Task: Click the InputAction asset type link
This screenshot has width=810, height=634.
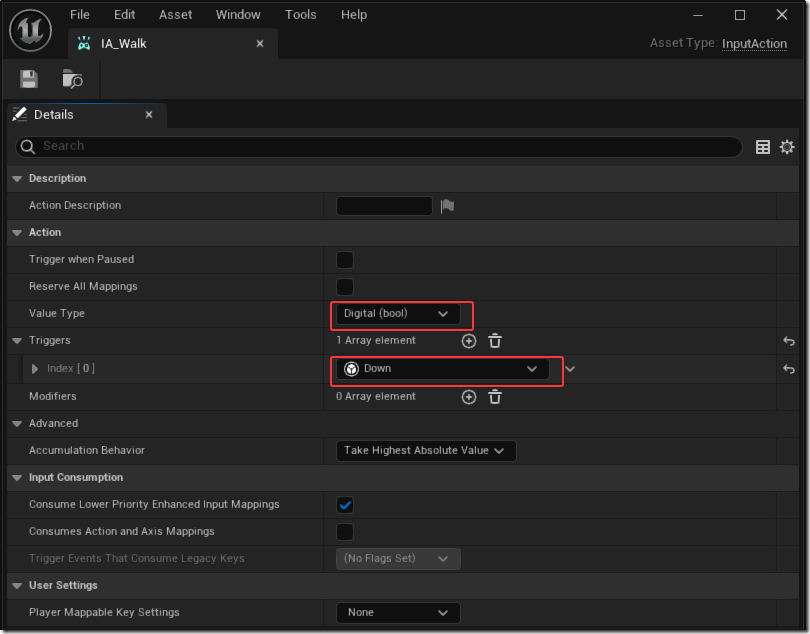Action: 754,43
